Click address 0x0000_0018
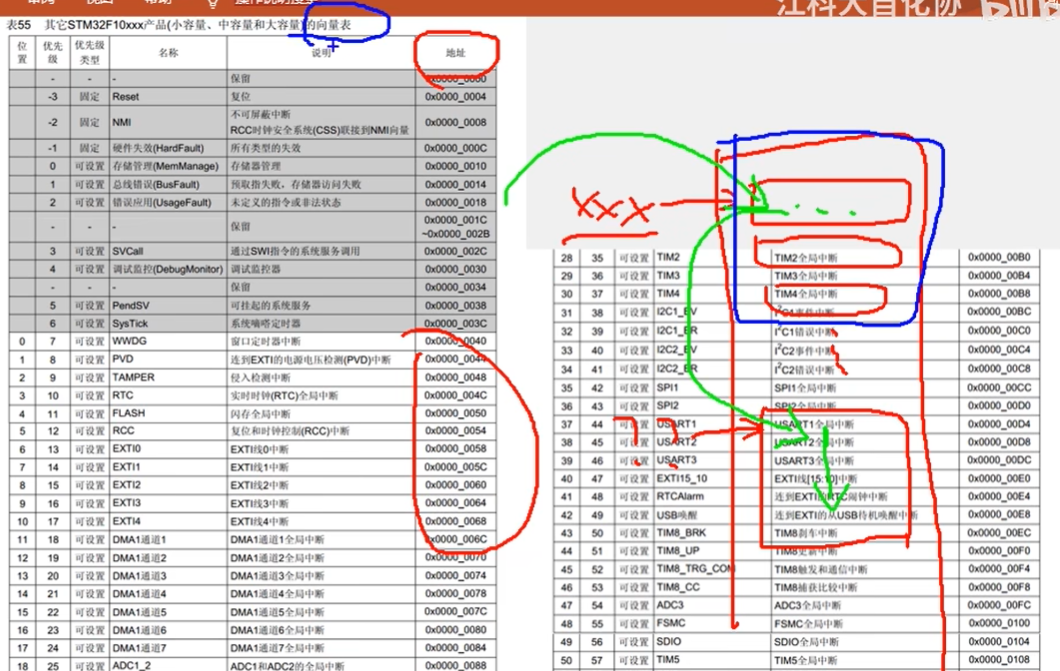1060x671 pixels. click(x=456, y=203)
